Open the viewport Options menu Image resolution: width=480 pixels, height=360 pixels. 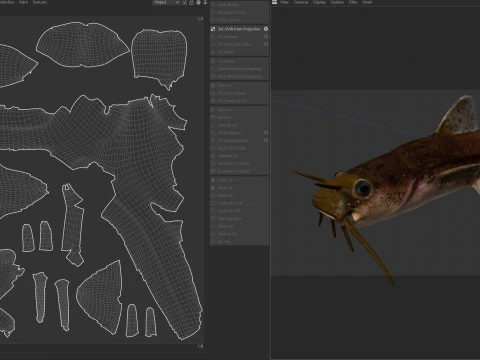337,2
